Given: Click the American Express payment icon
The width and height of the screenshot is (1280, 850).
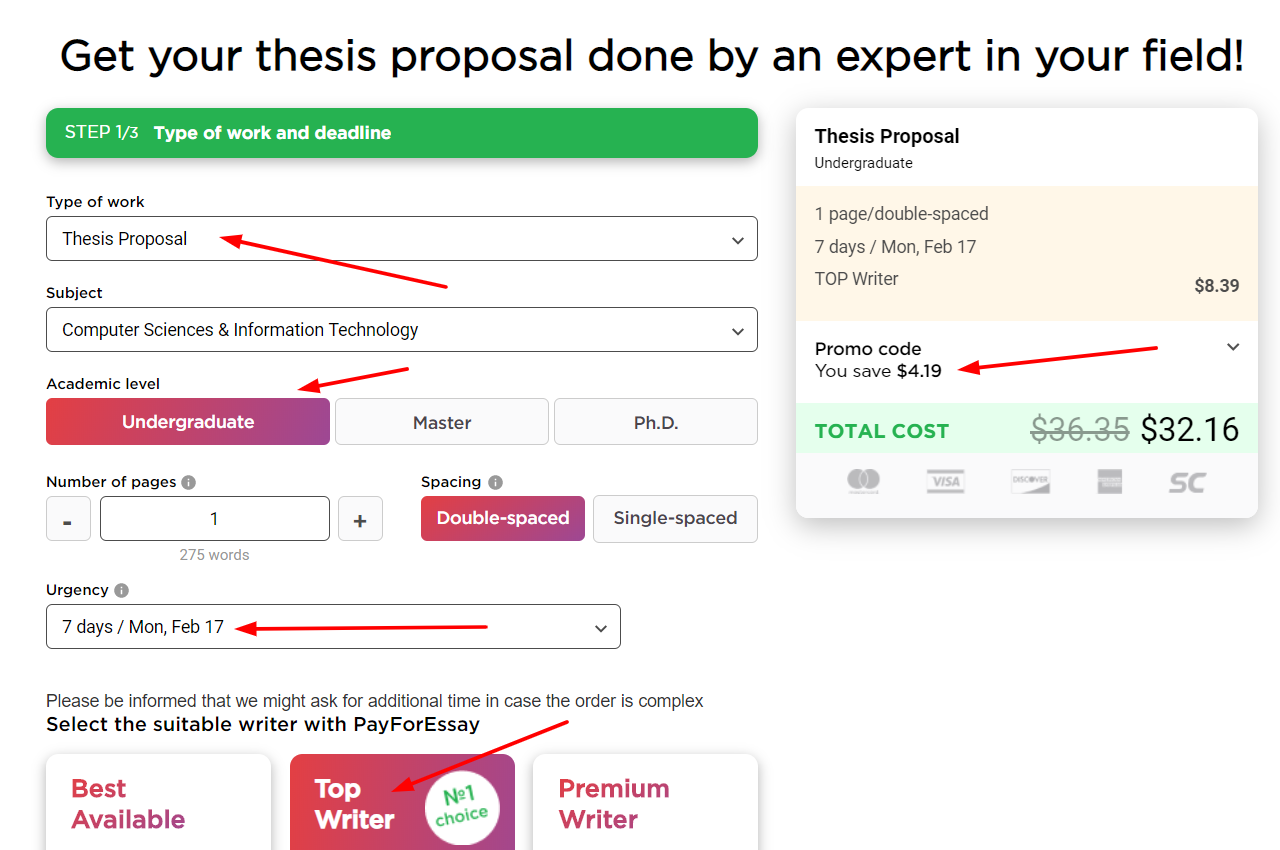Looking at the screenshot, I should coord(1110,481).
